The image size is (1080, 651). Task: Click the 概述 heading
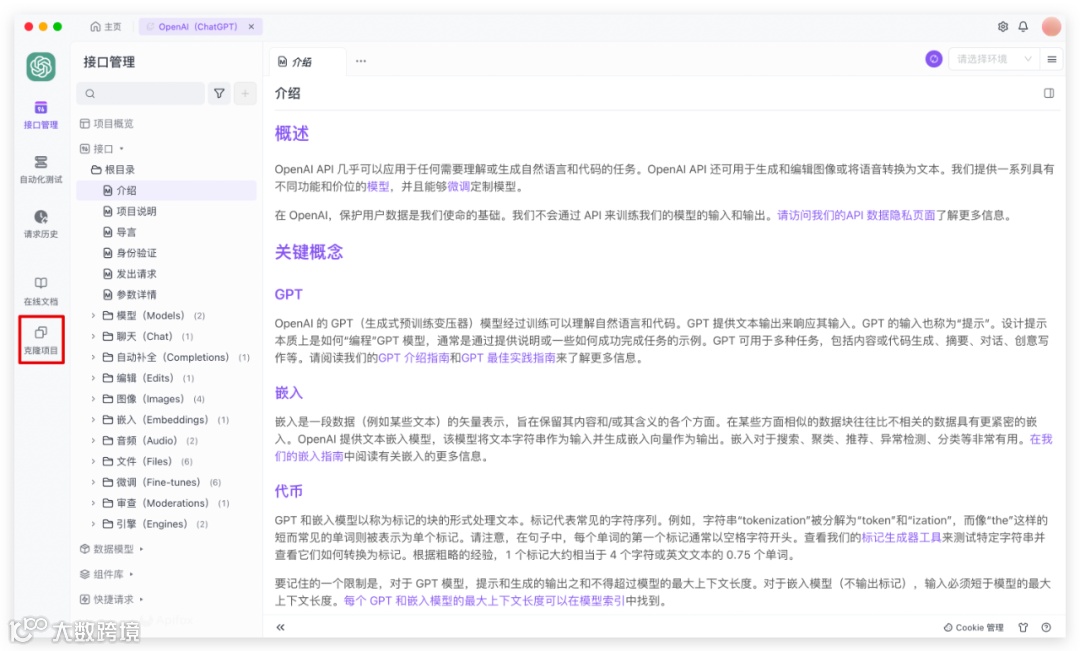291,134
